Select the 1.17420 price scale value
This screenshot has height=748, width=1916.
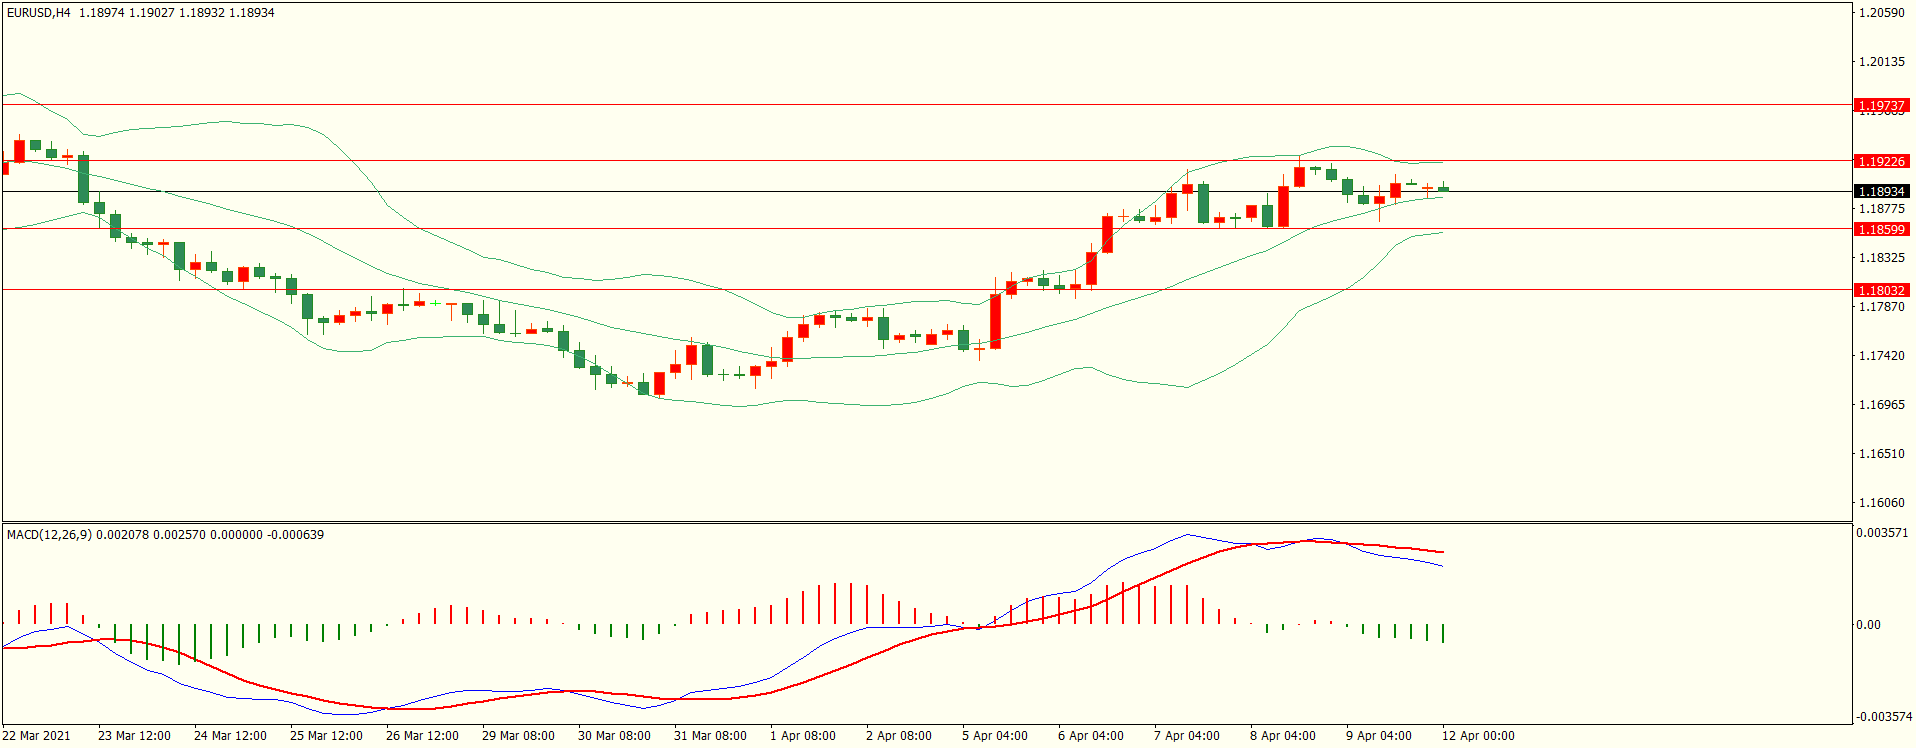pos(1881,356)
